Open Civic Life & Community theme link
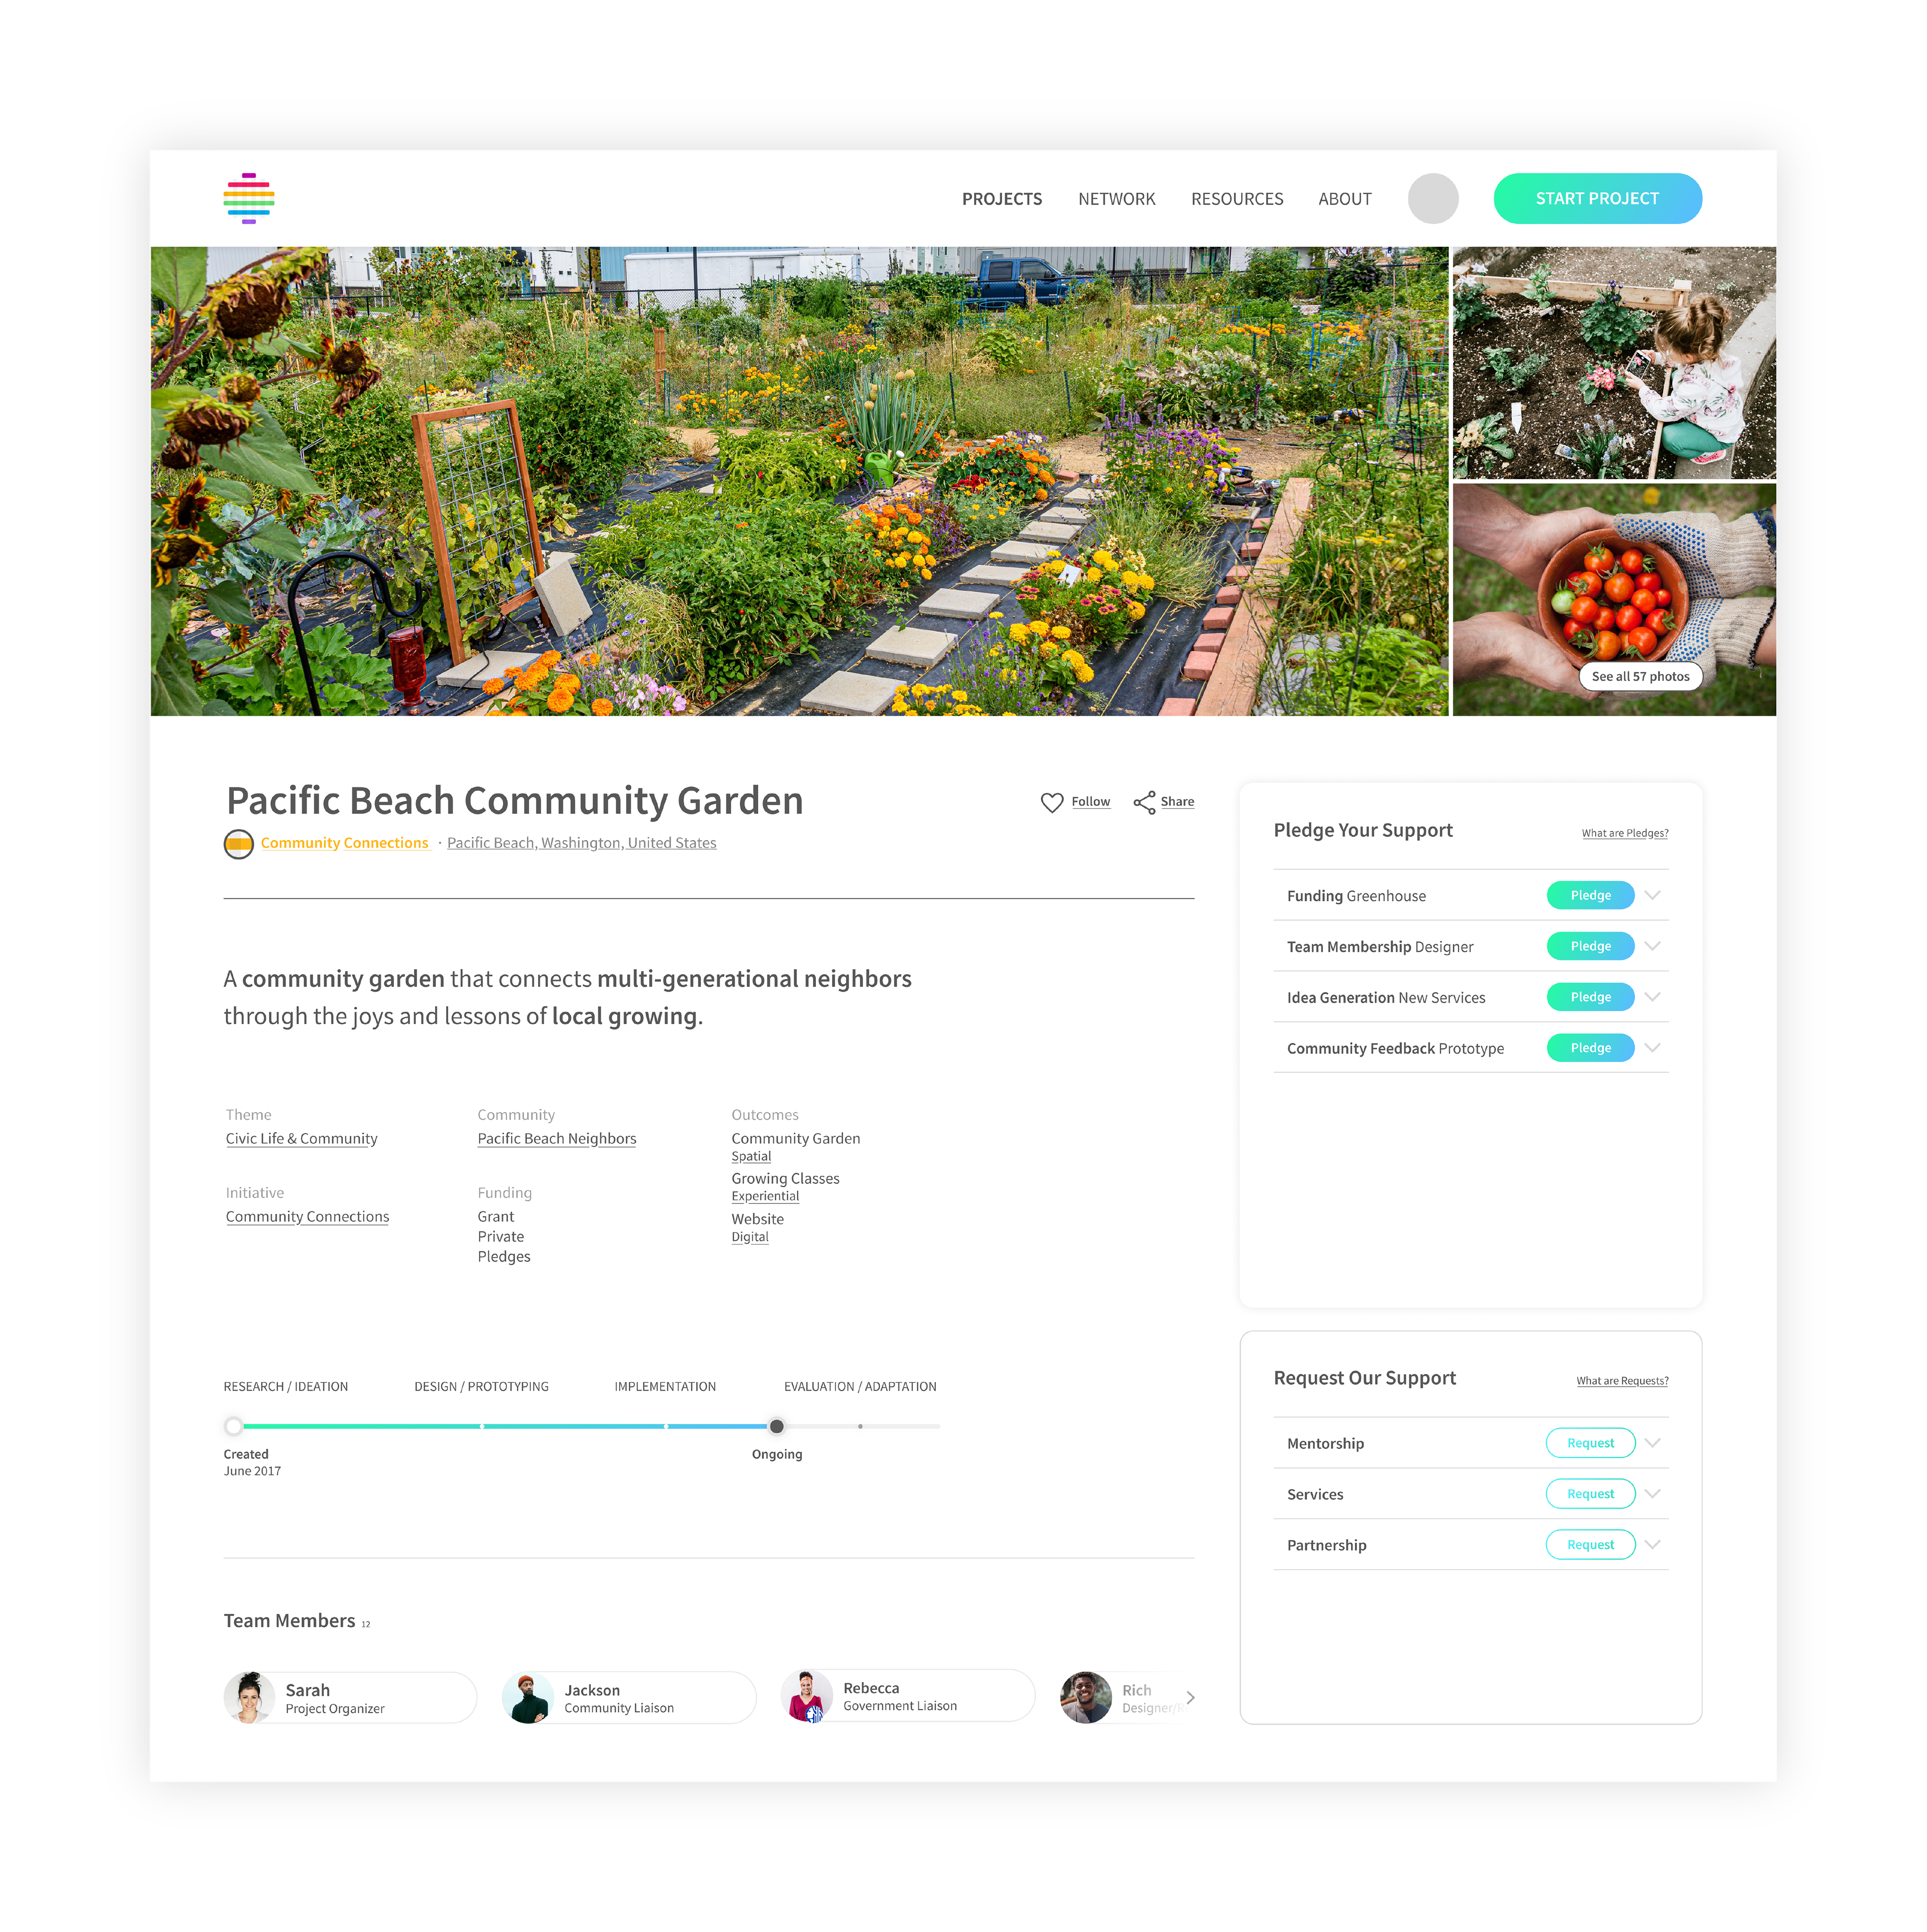The image size is (1927, 1932). (x=301, y=1139)
